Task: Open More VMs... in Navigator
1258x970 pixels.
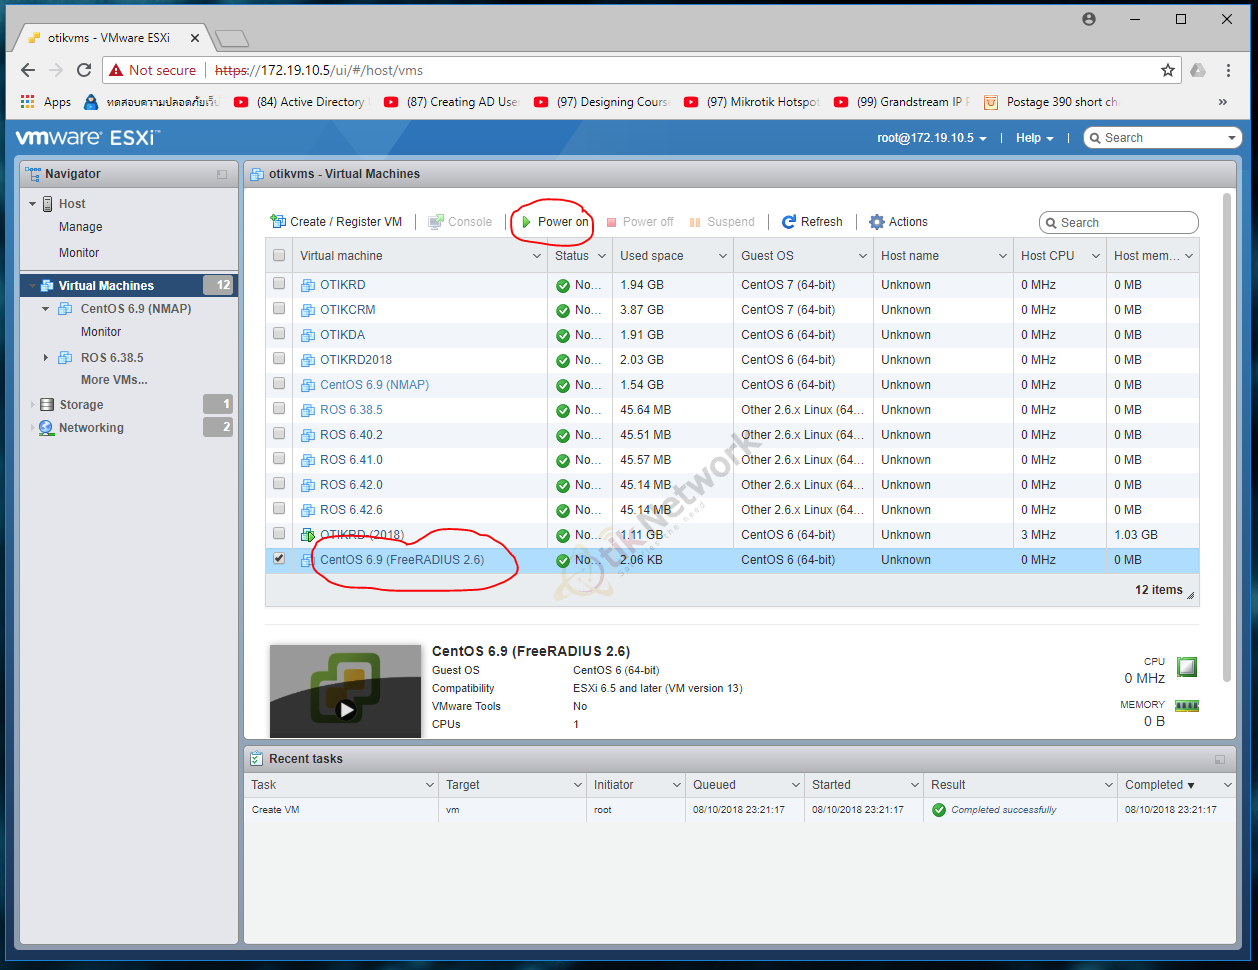Action: [x=114, y=380]
